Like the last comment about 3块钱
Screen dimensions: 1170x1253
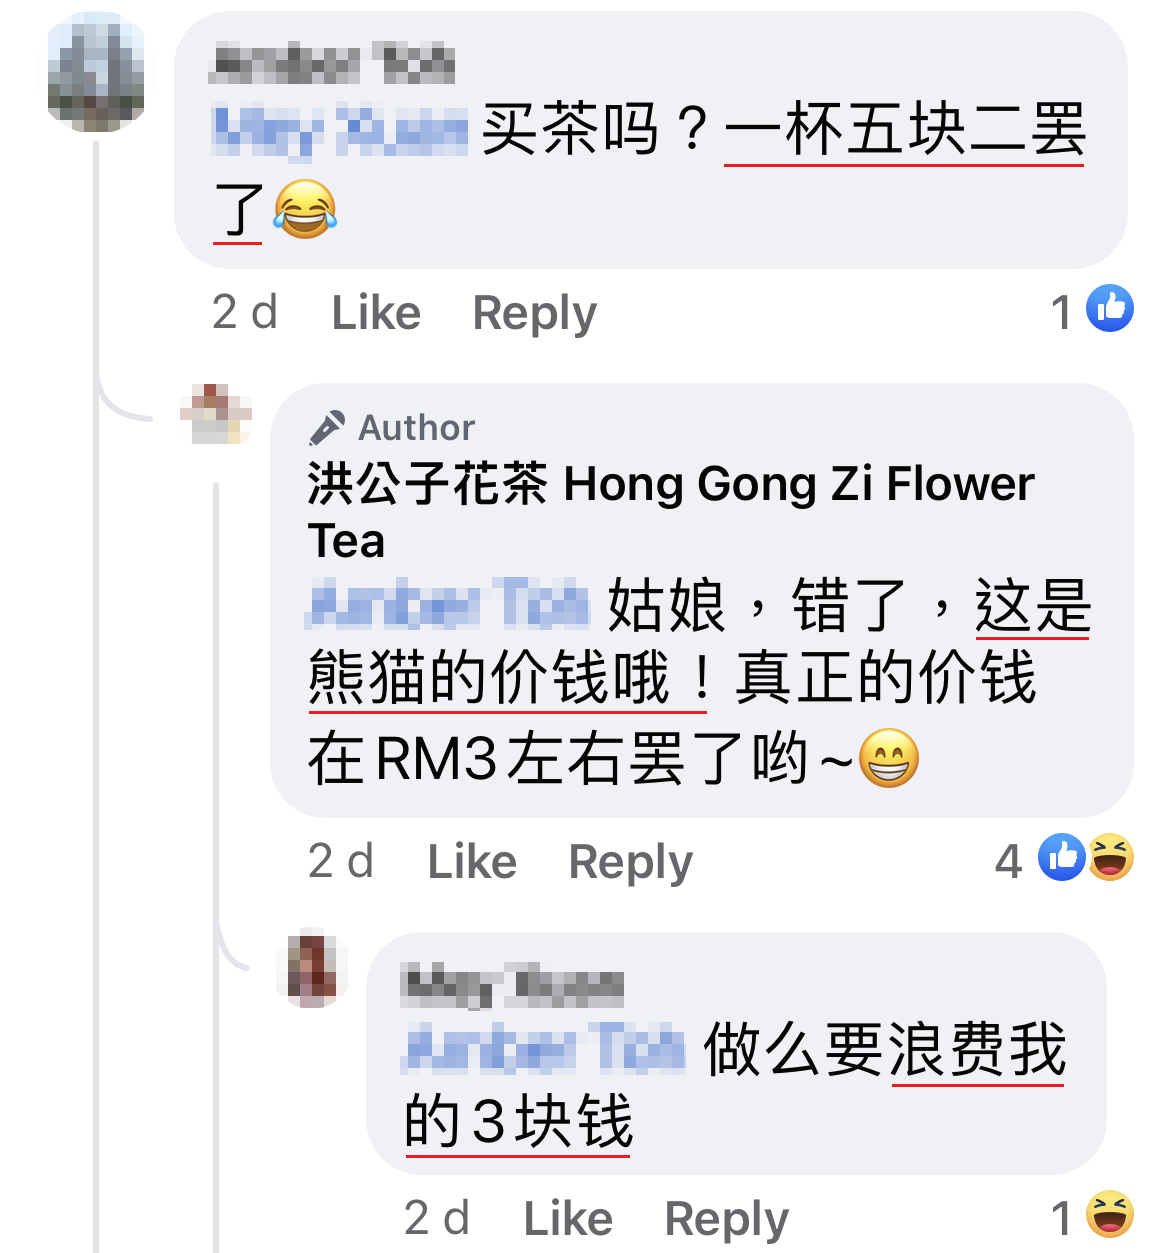tap(568, 1219)
